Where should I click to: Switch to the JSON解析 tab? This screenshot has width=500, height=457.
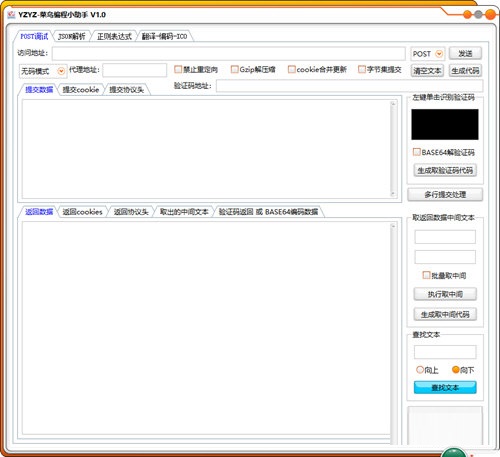click(x=72, y=36)
